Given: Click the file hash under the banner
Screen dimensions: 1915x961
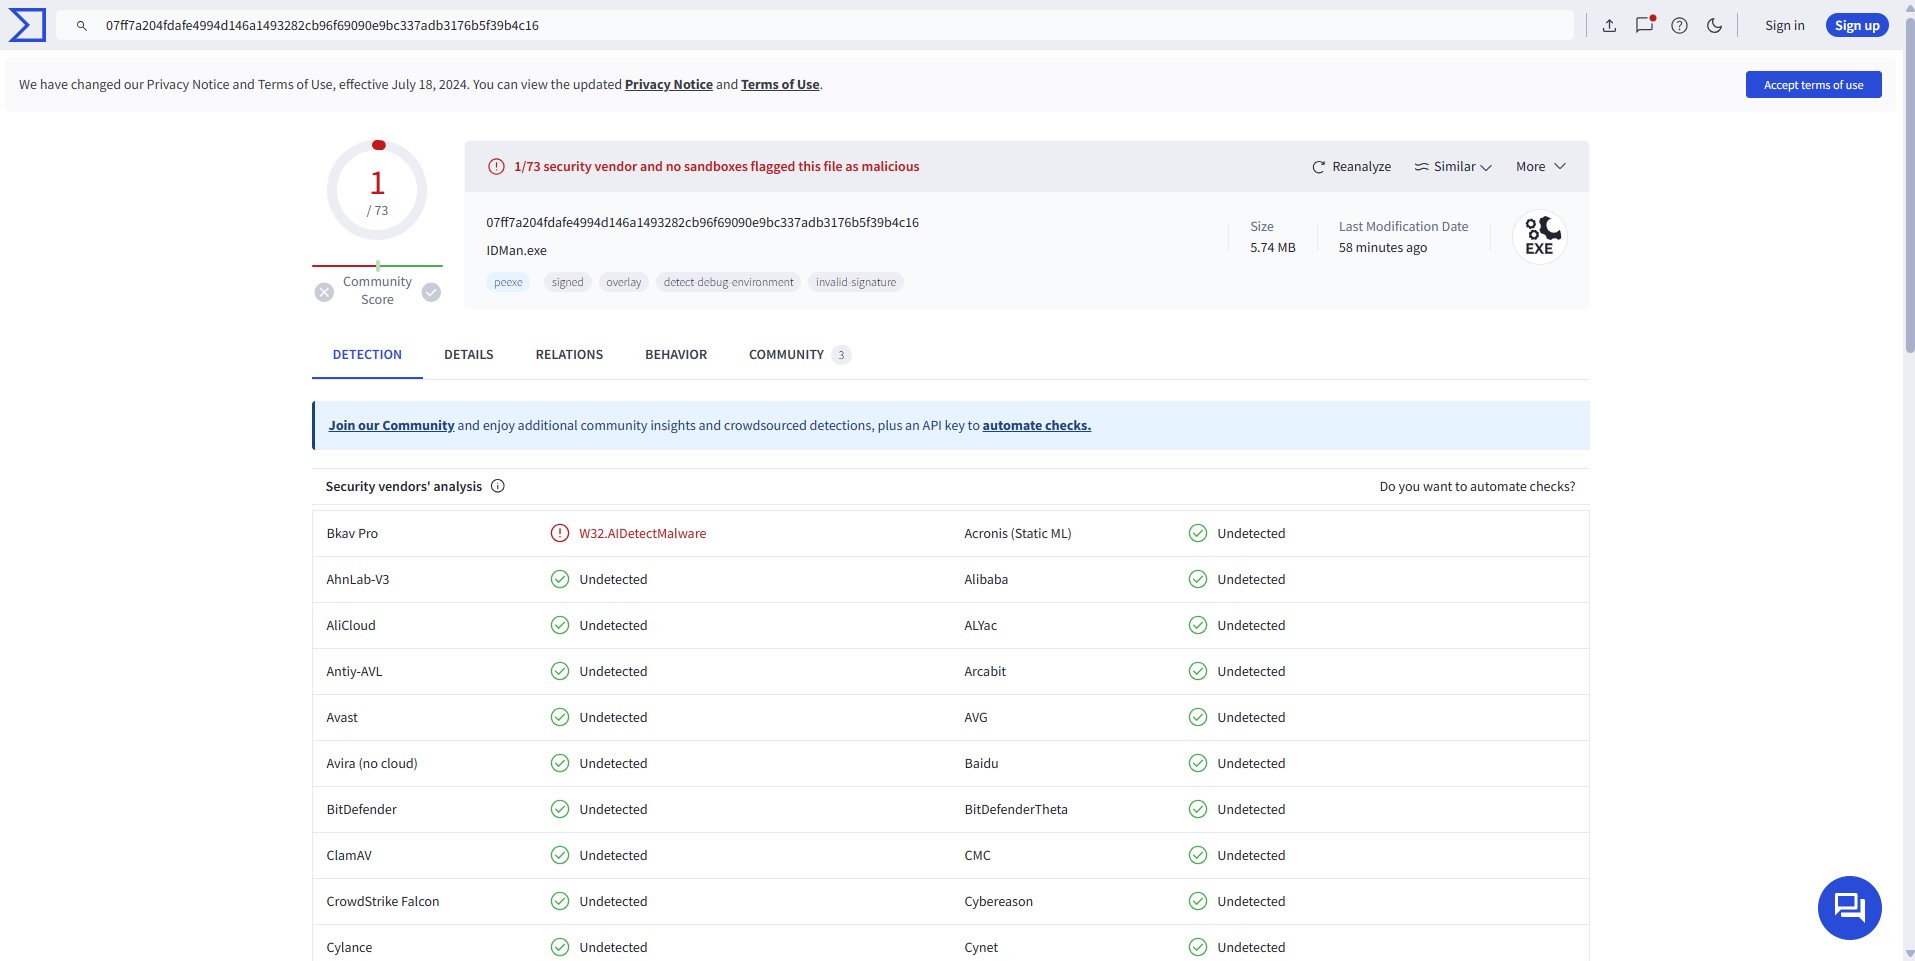Looking at the screenshot, I should click(x=702, y=223).
